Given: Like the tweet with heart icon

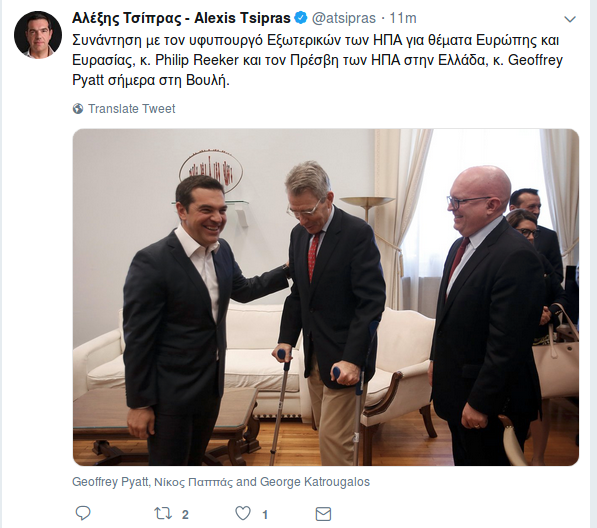Looking at the screenshot, I should tap(243, 514).
